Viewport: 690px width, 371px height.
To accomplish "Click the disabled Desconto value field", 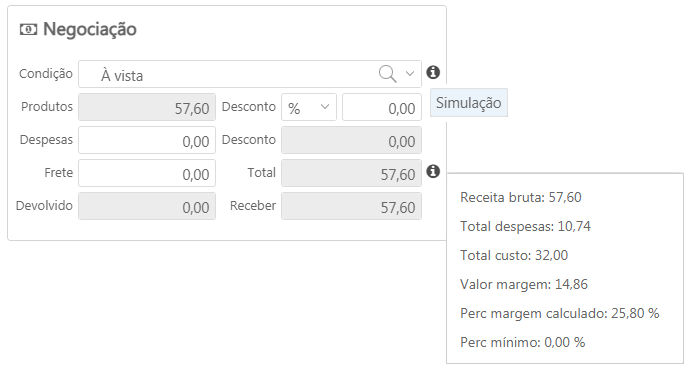I will tap(352, 140).
